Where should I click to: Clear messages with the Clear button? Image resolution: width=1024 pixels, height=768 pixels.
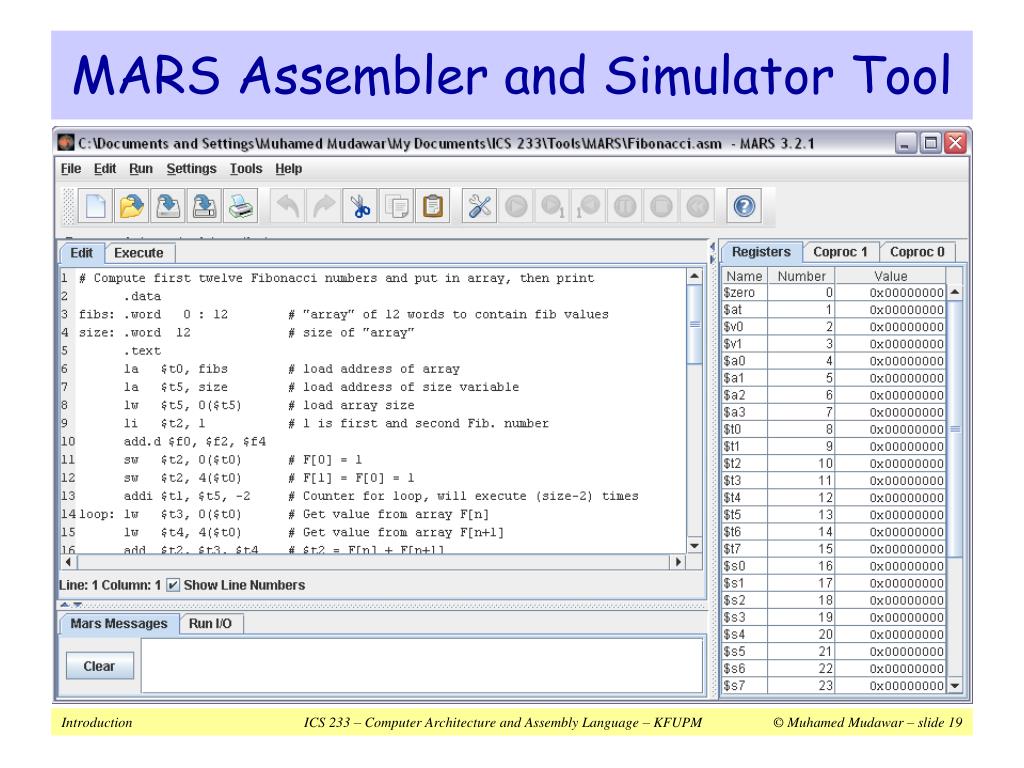coord(99,666)
